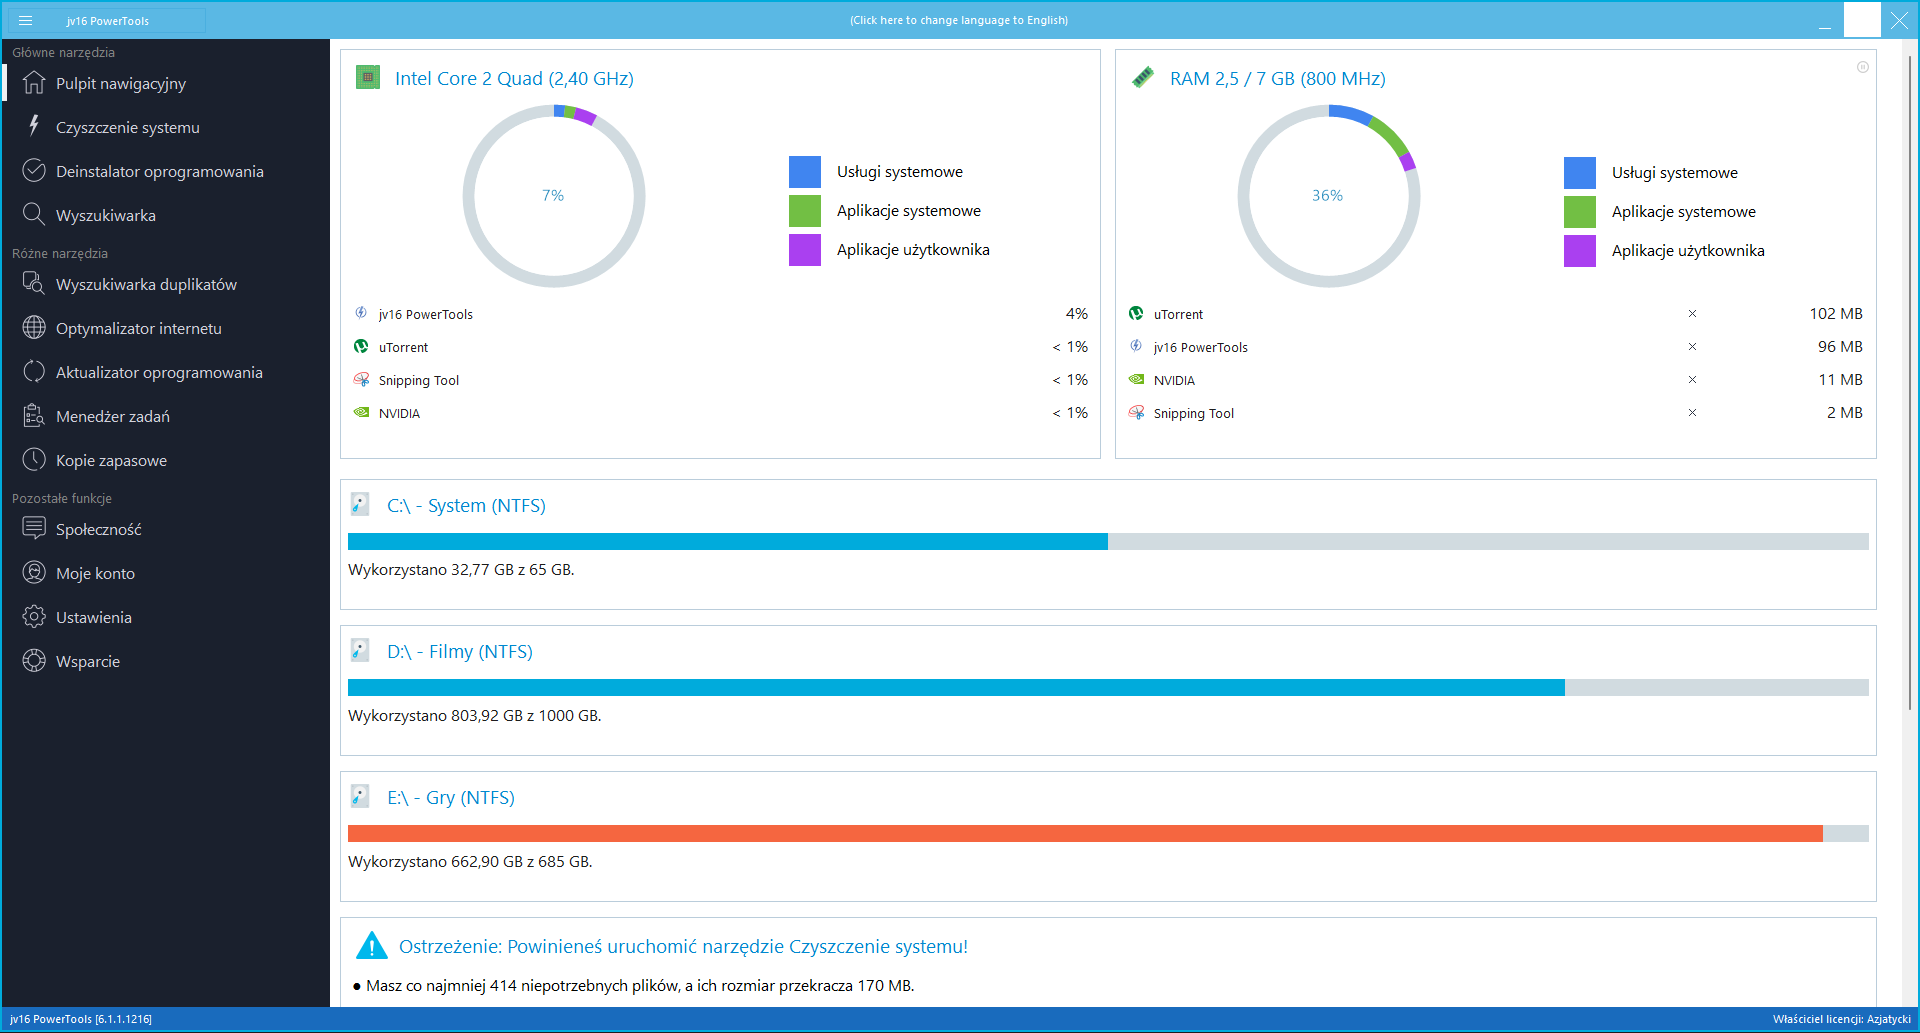
Task: Close Snipping Tool process in RAM list
Action: pyautogui.click(x=1692, y=412)
